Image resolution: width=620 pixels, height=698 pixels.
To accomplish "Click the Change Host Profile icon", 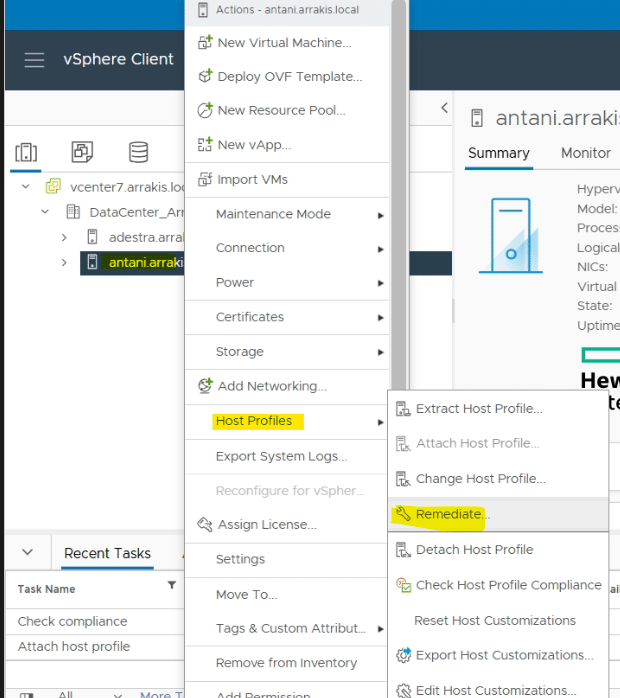I will [x=403, y=479].
